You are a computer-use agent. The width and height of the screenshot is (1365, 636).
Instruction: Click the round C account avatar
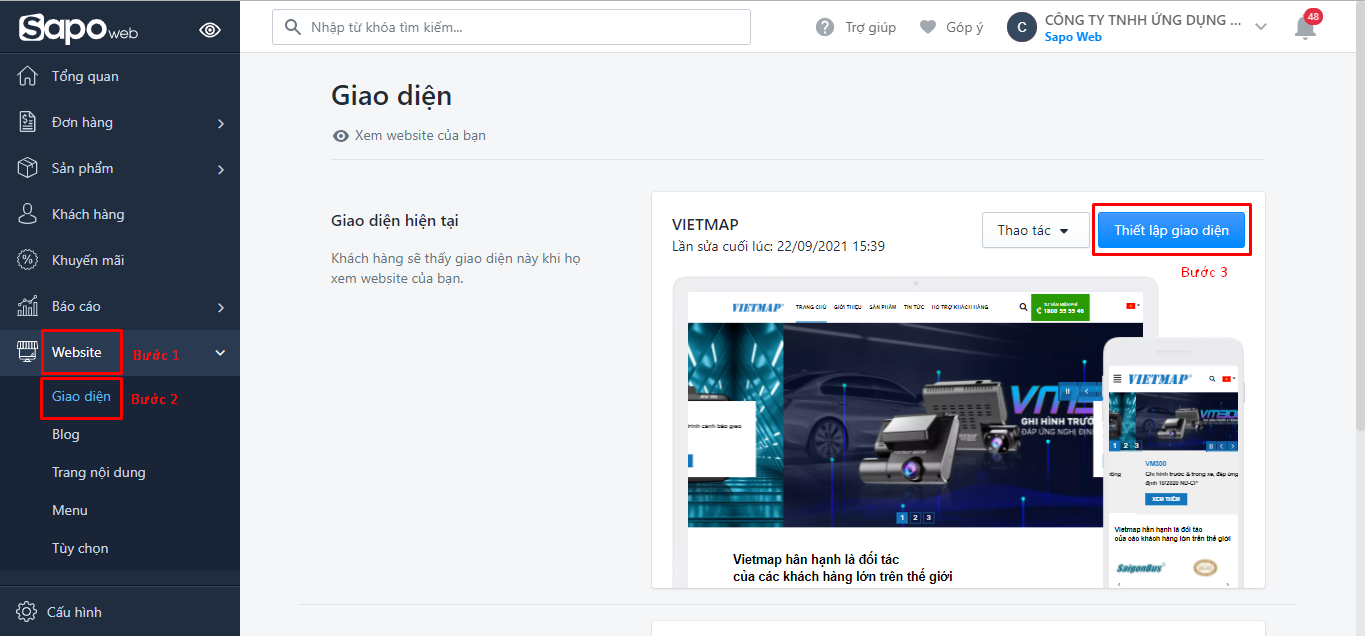[x=1021, y=27]
